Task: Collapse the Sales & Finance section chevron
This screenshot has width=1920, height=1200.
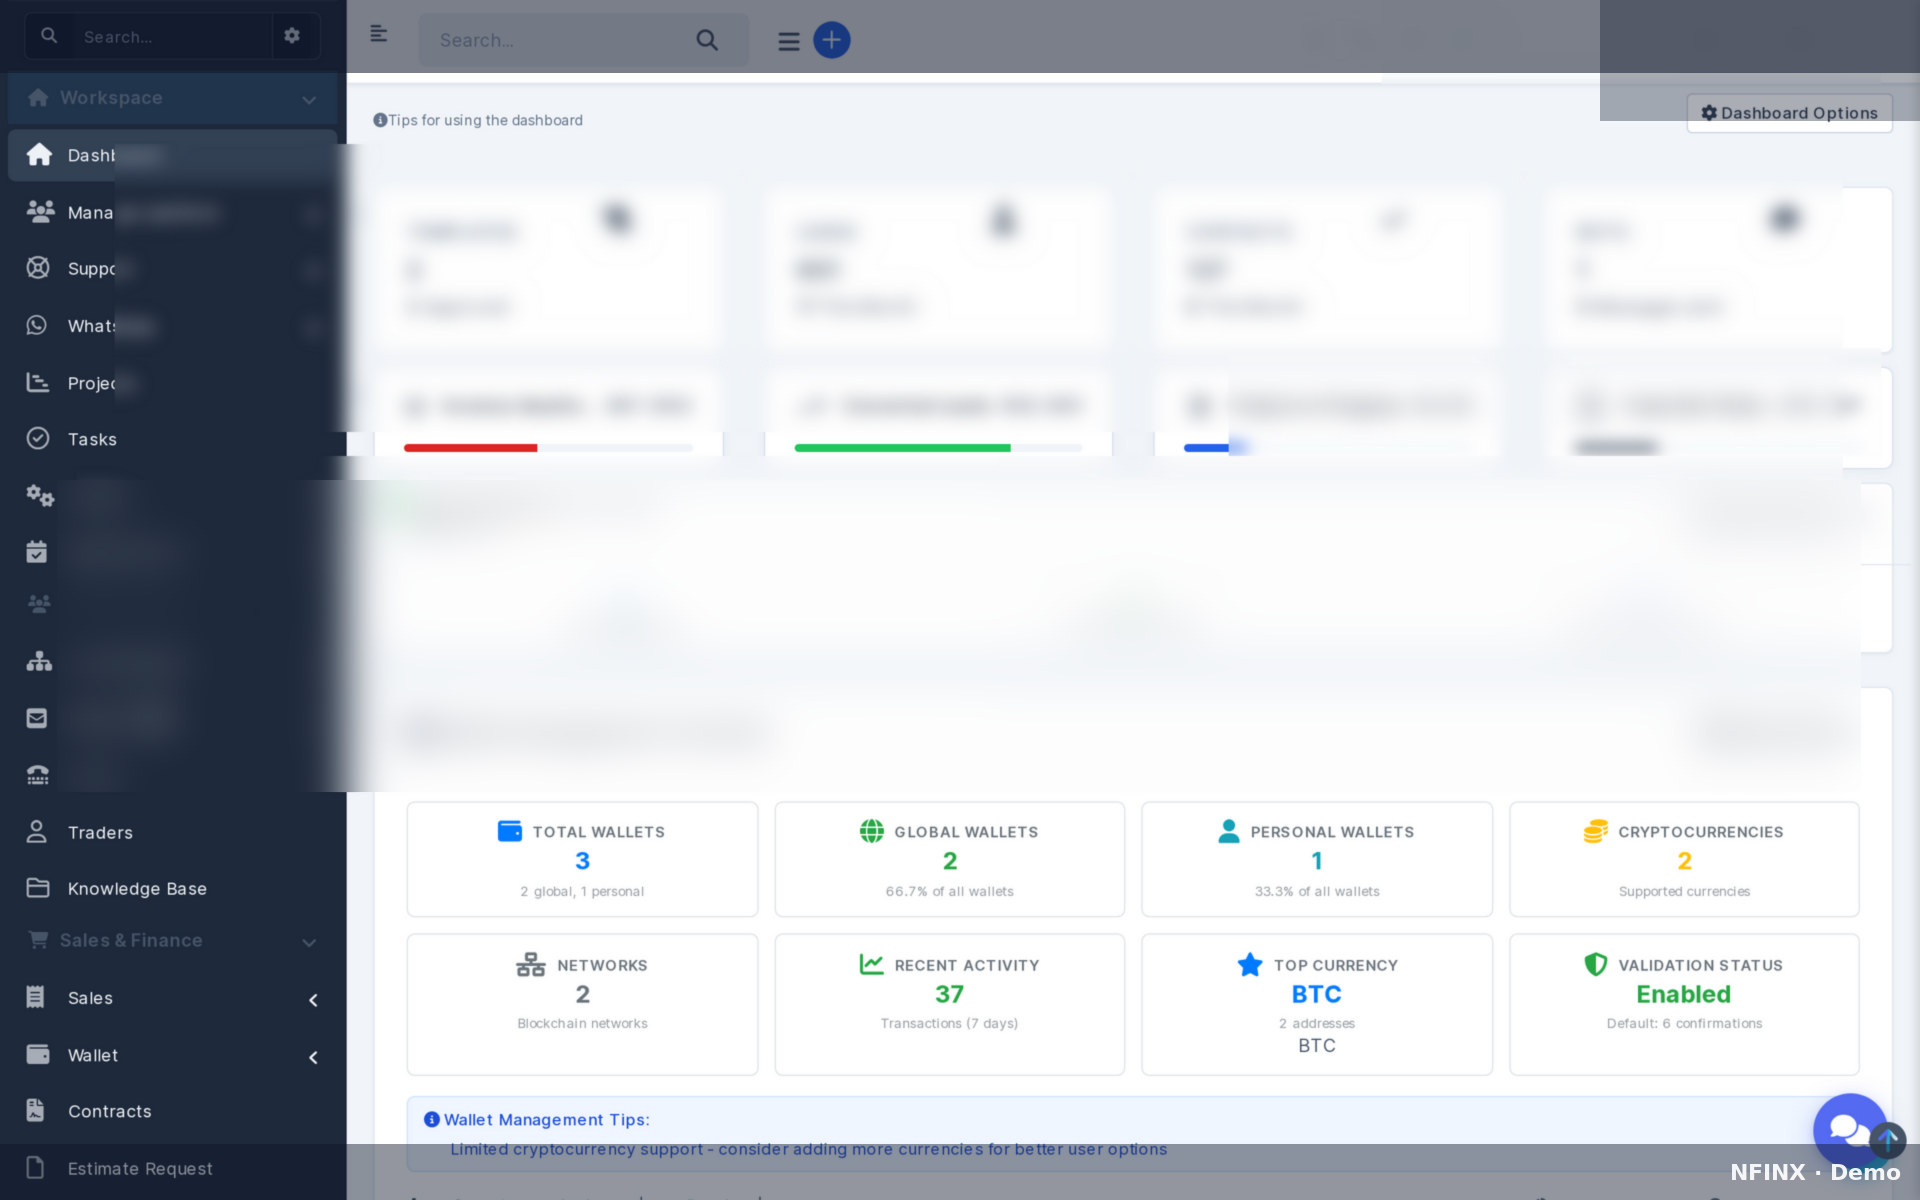Action: point(309,942)
